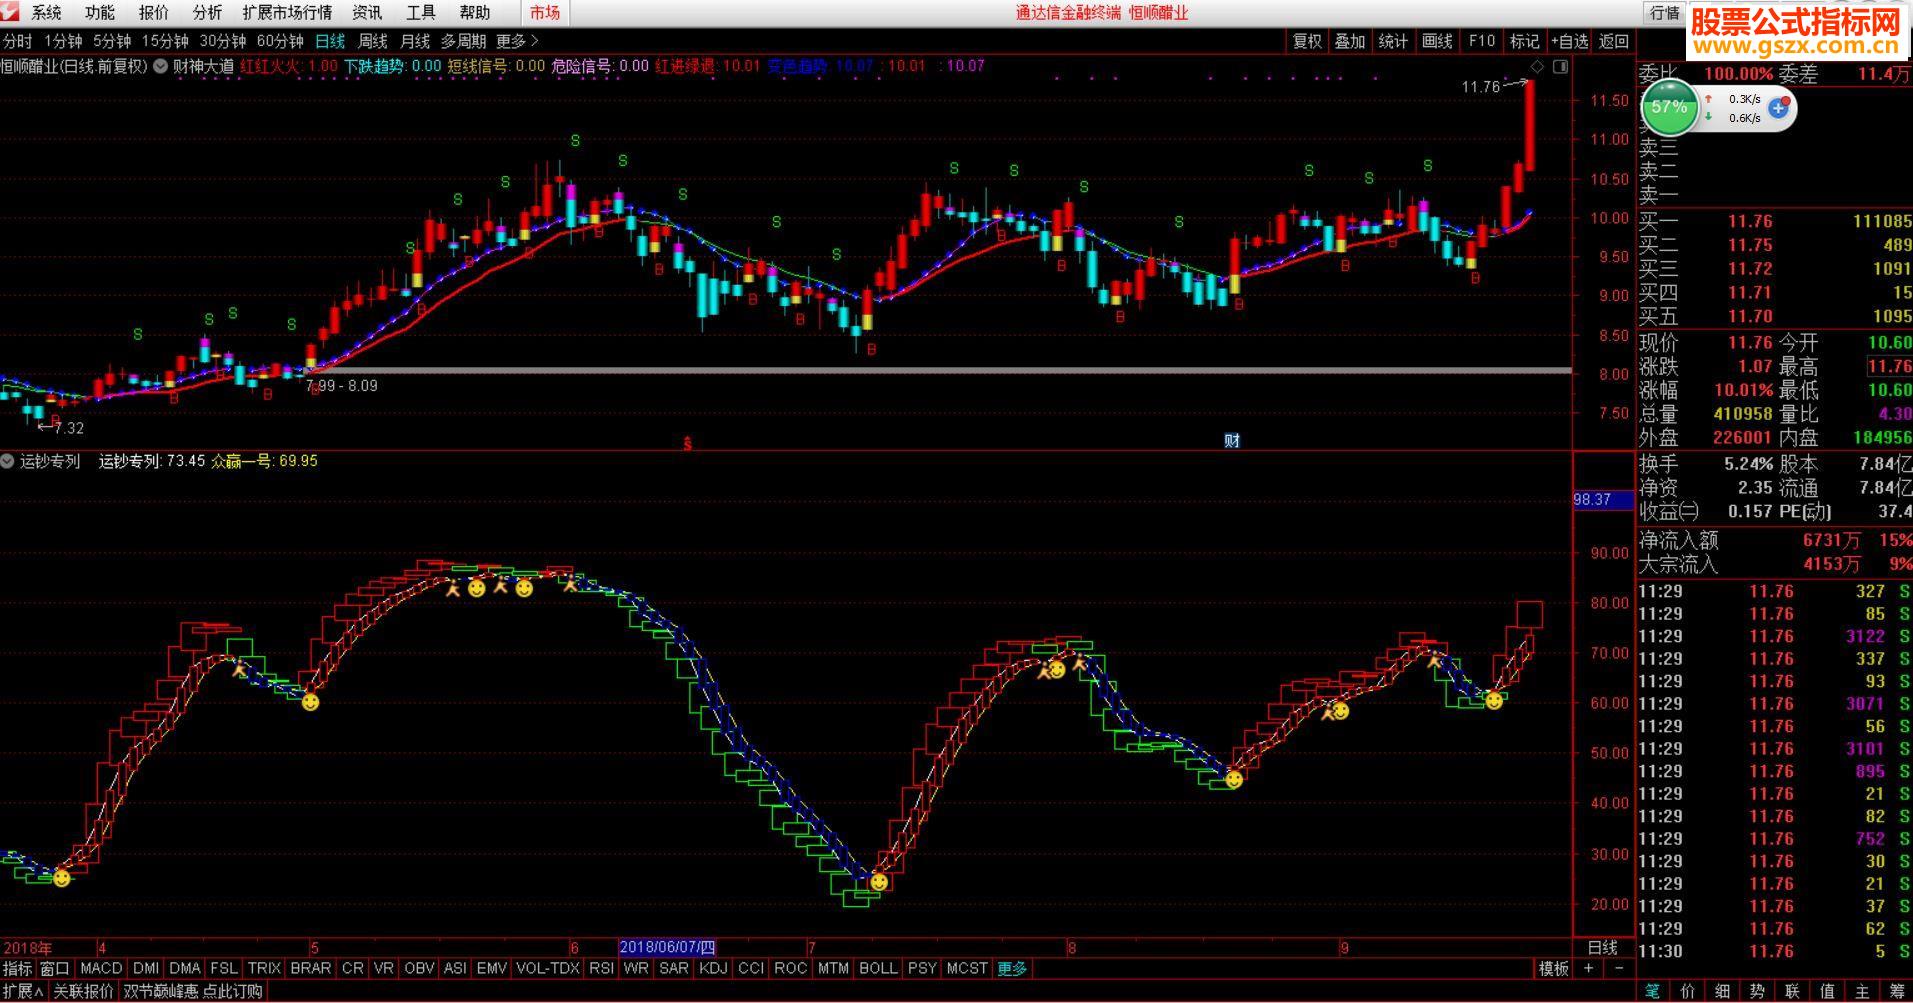Click the green 57% memory ball

(1669, 106)
